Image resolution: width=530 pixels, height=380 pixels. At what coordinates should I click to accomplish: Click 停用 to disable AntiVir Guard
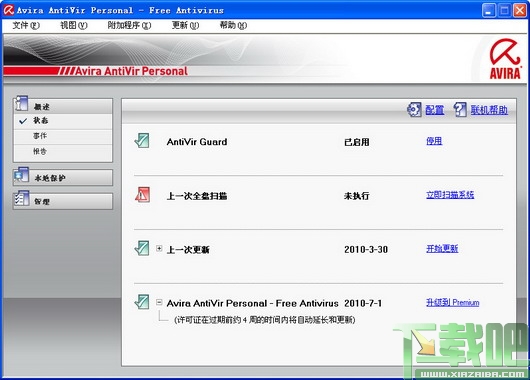point(434,141)
